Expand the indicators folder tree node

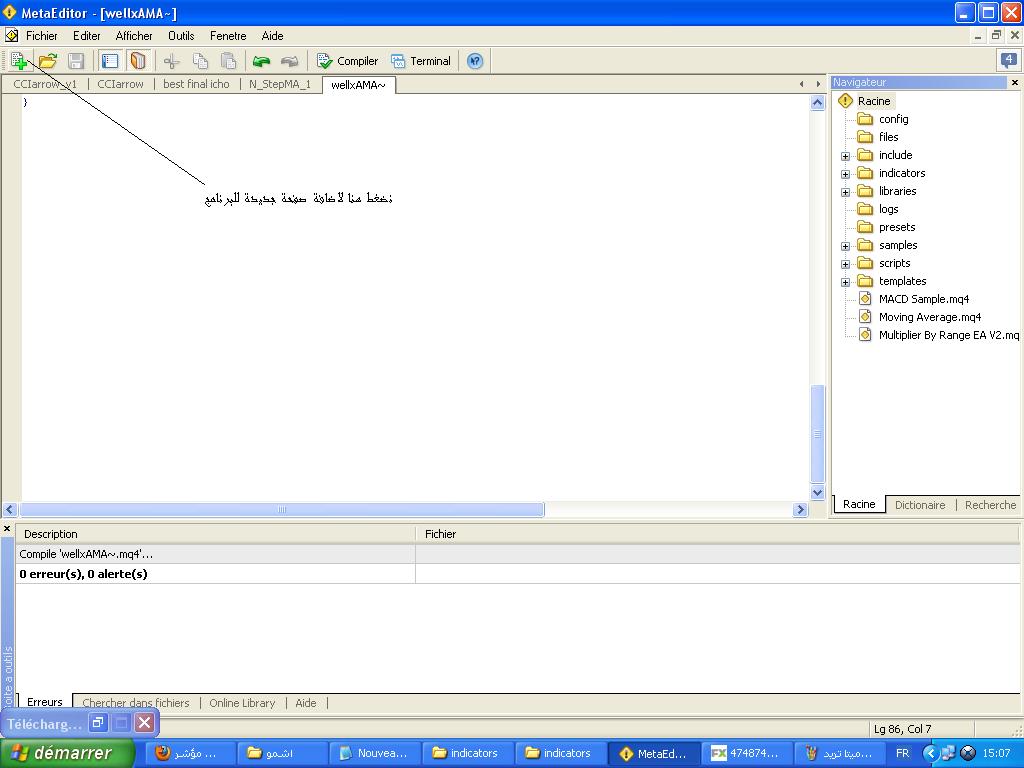(x=845, y=174)
